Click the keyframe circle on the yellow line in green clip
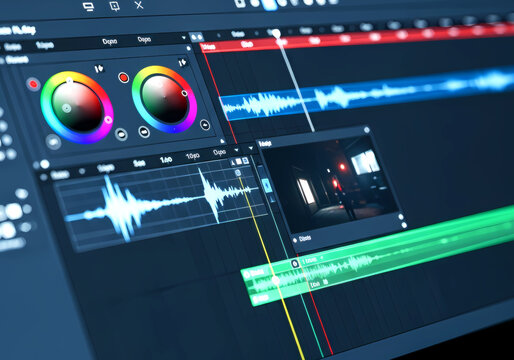Viewport: 514px width, 360px height. (x=276, y=280)
